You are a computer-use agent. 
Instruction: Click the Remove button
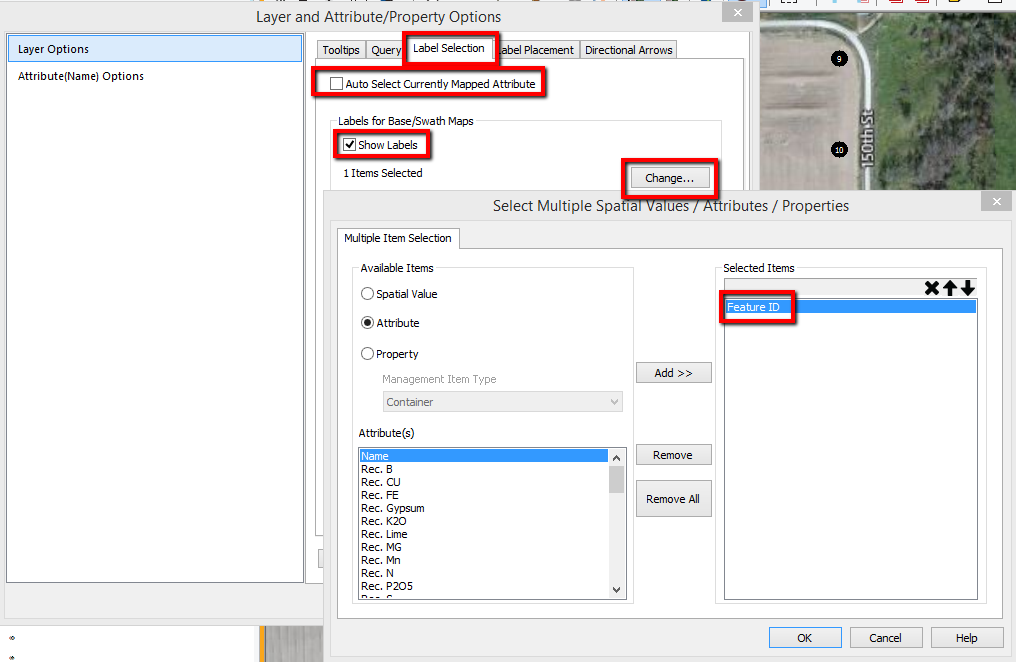(x=673, y=455)
